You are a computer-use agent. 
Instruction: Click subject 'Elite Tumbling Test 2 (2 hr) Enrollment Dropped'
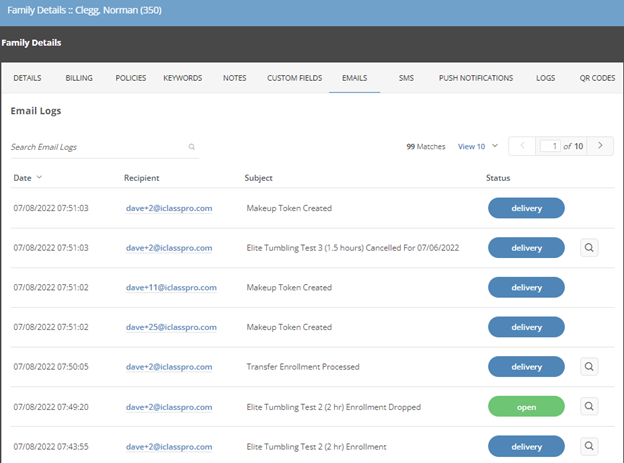pos(333,407)
